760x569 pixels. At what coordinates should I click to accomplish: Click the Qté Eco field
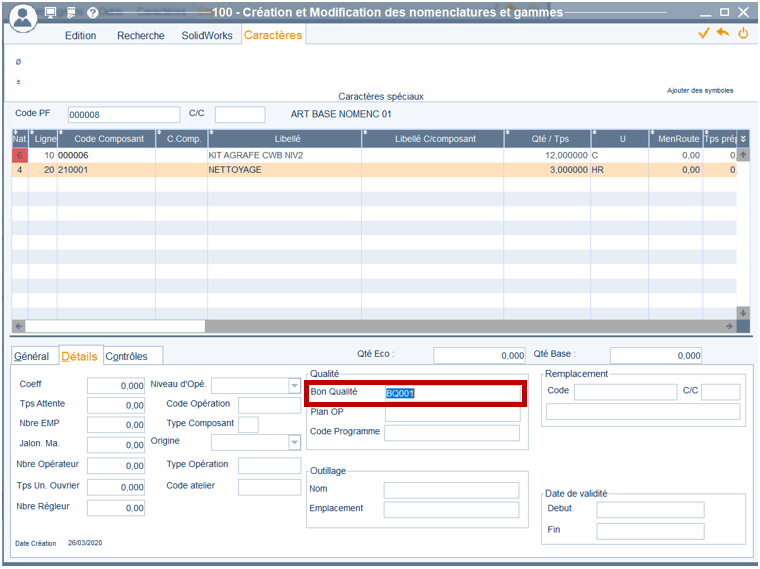click(x=479, y=355)
